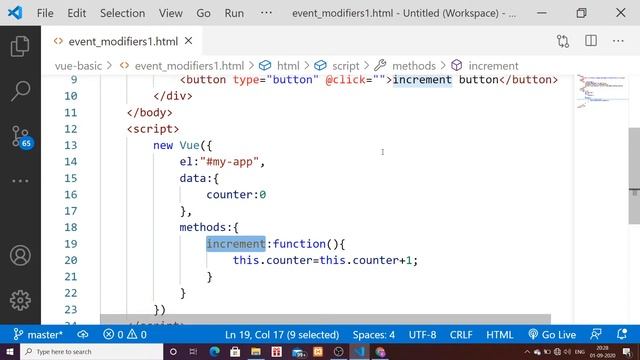The height and width of the screenshot is (360, 640).
Task: Click html breadcrumb symbol
Action: [x=288, y=66]
